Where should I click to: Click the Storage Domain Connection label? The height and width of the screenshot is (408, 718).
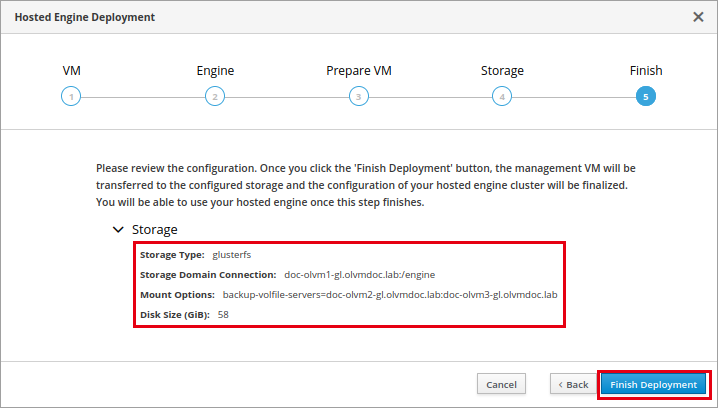(x=208, y=275)
